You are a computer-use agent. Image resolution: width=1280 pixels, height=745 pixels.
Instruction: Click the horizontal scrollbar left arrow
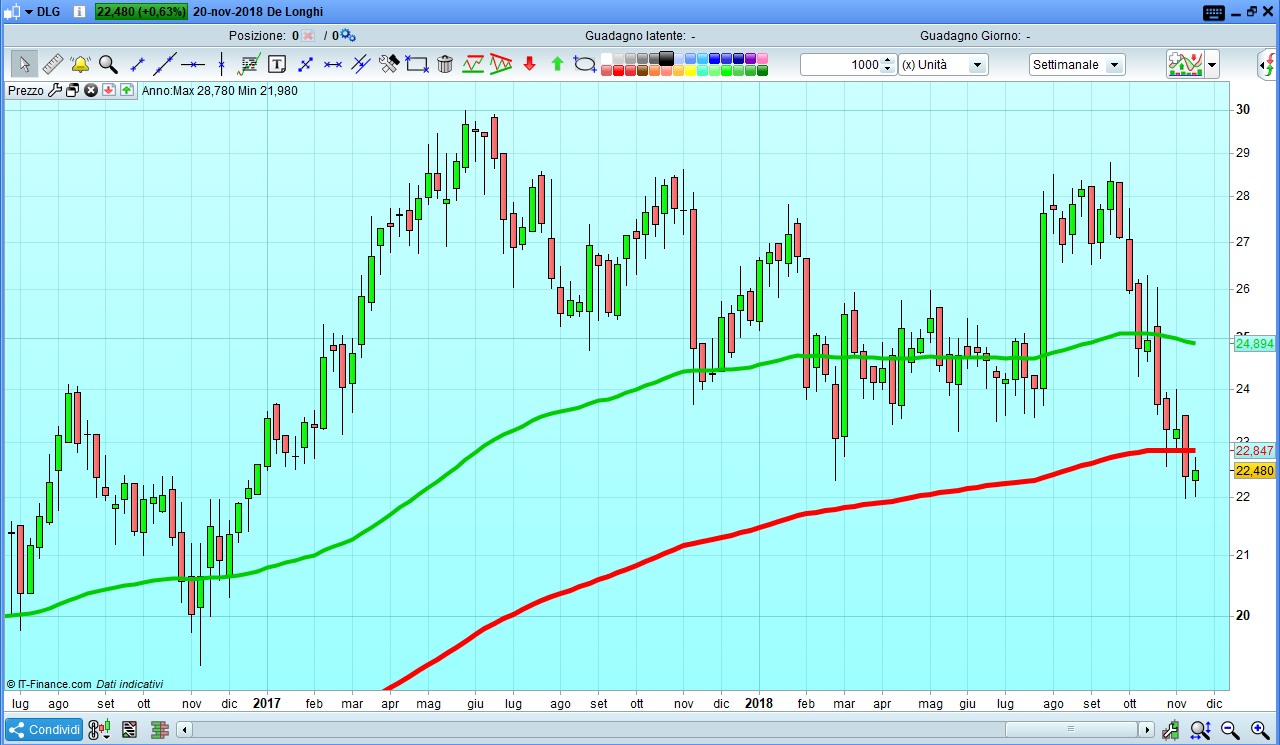184,730
